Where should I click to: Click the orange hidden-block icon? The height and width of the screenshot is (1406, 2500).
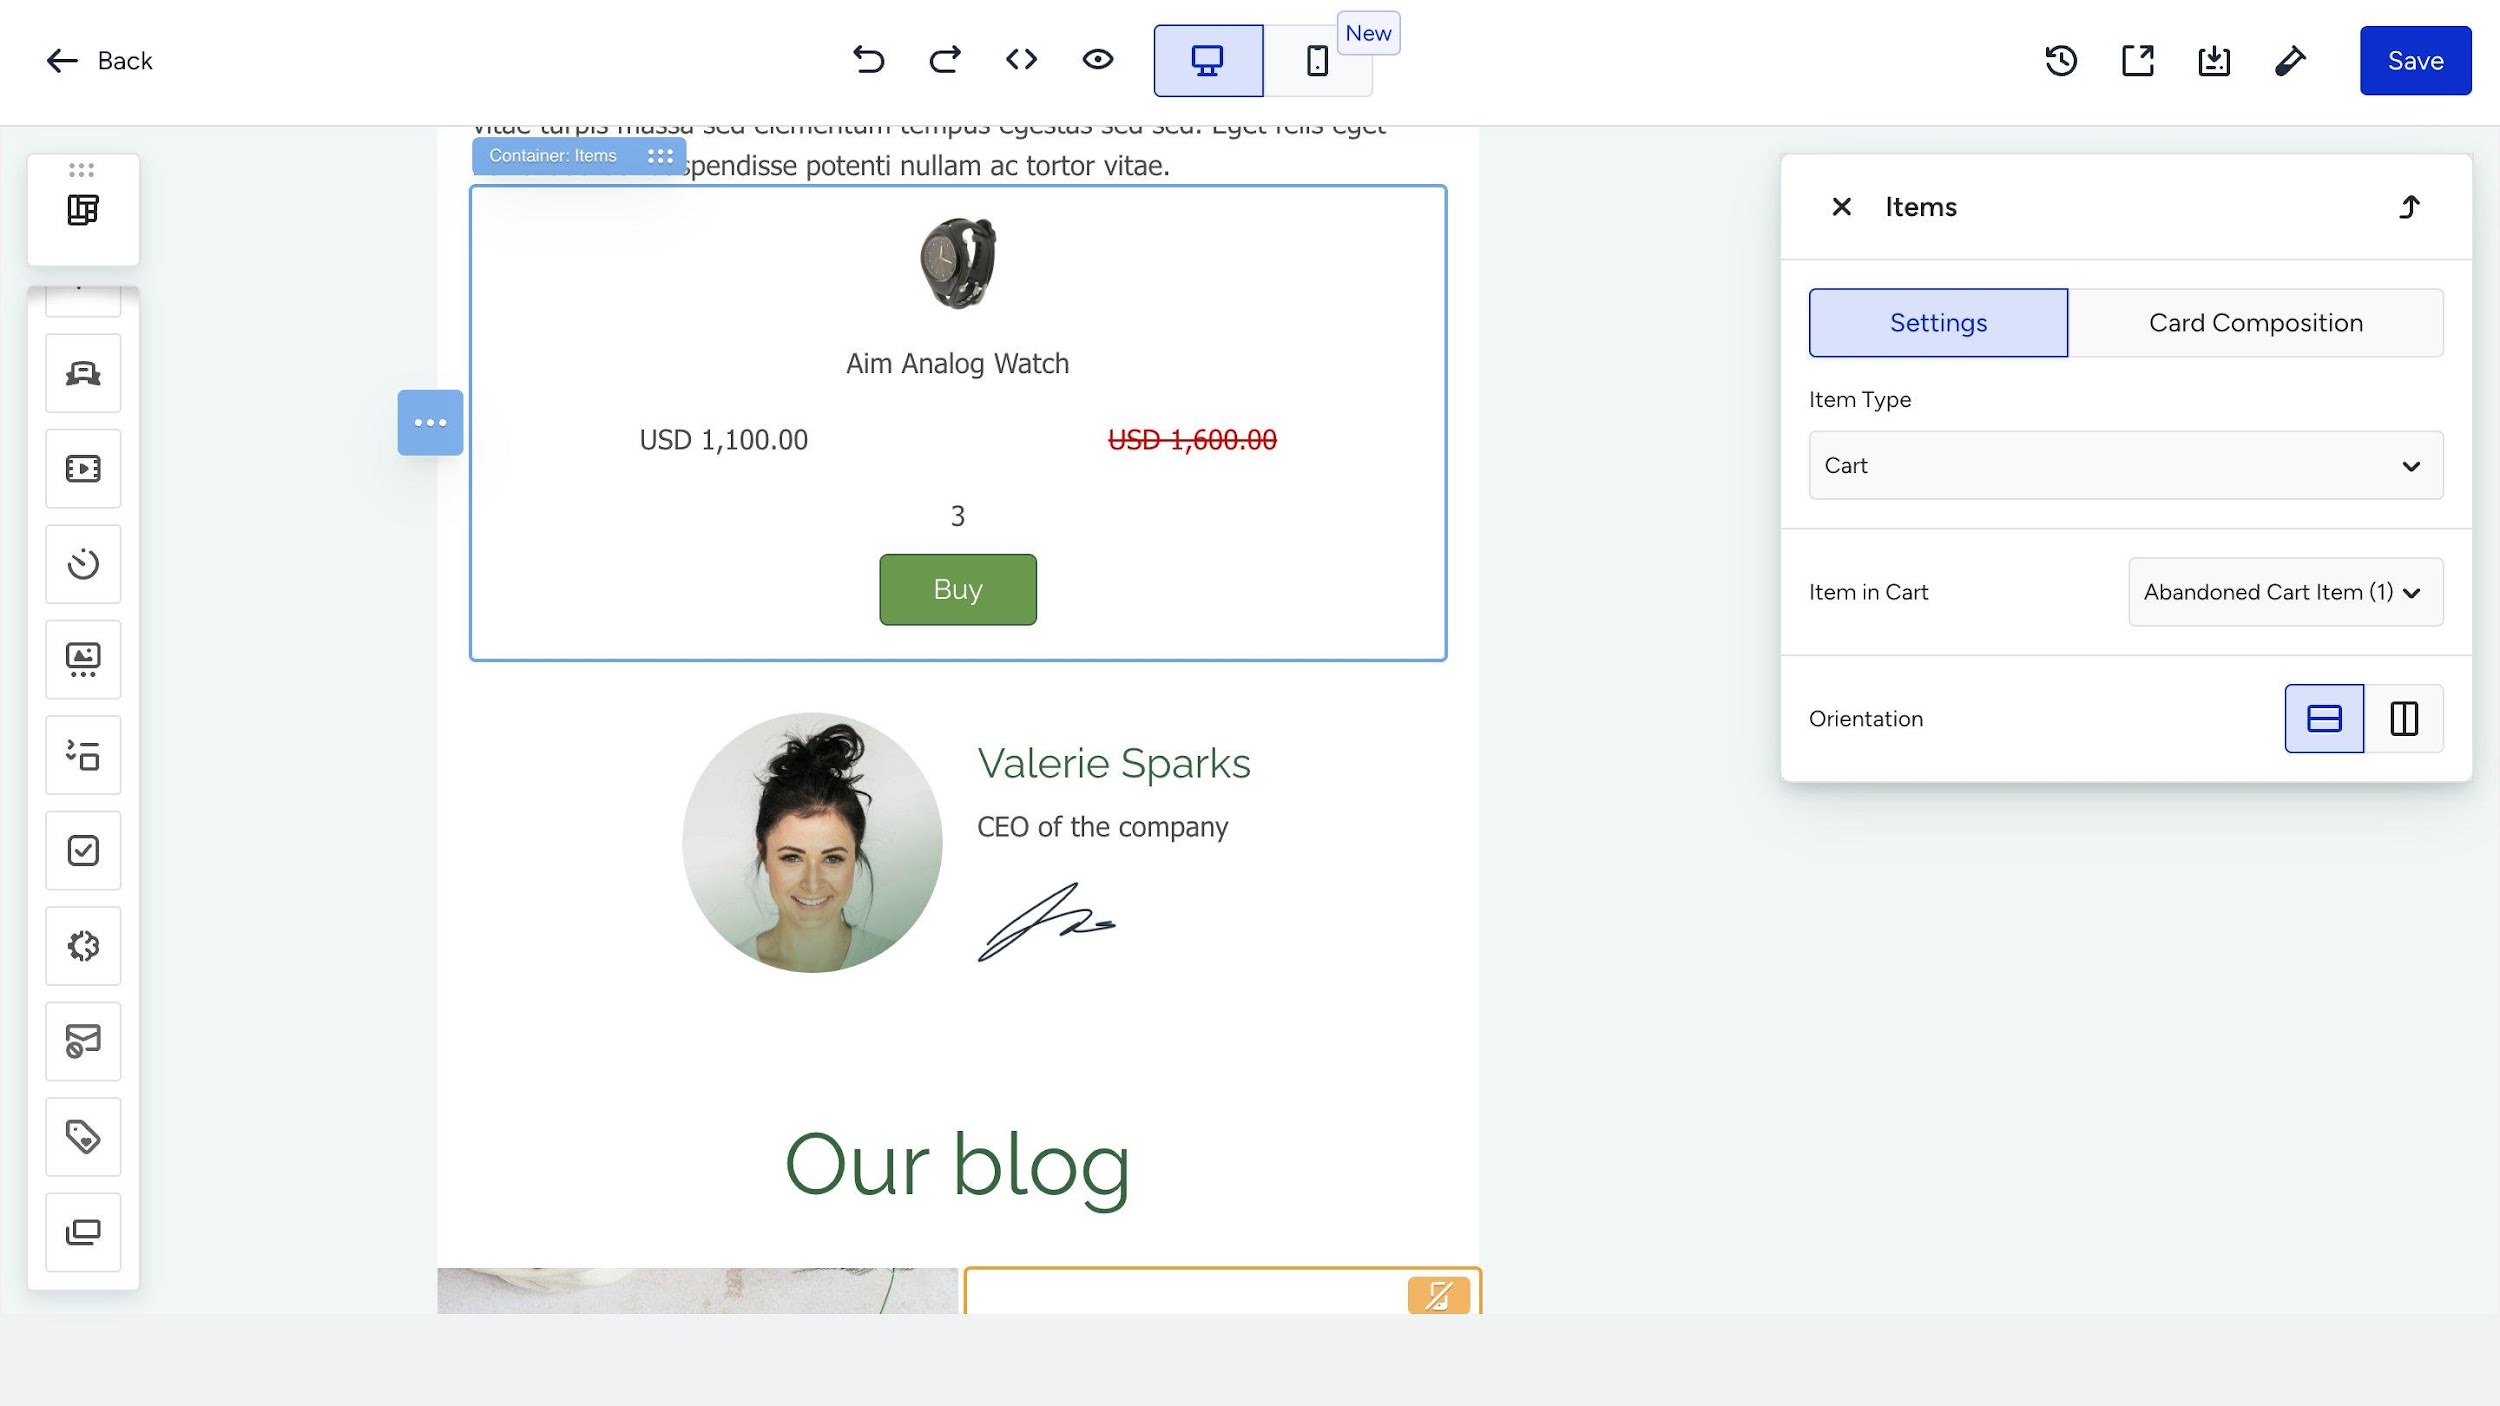(1438, 1296)
